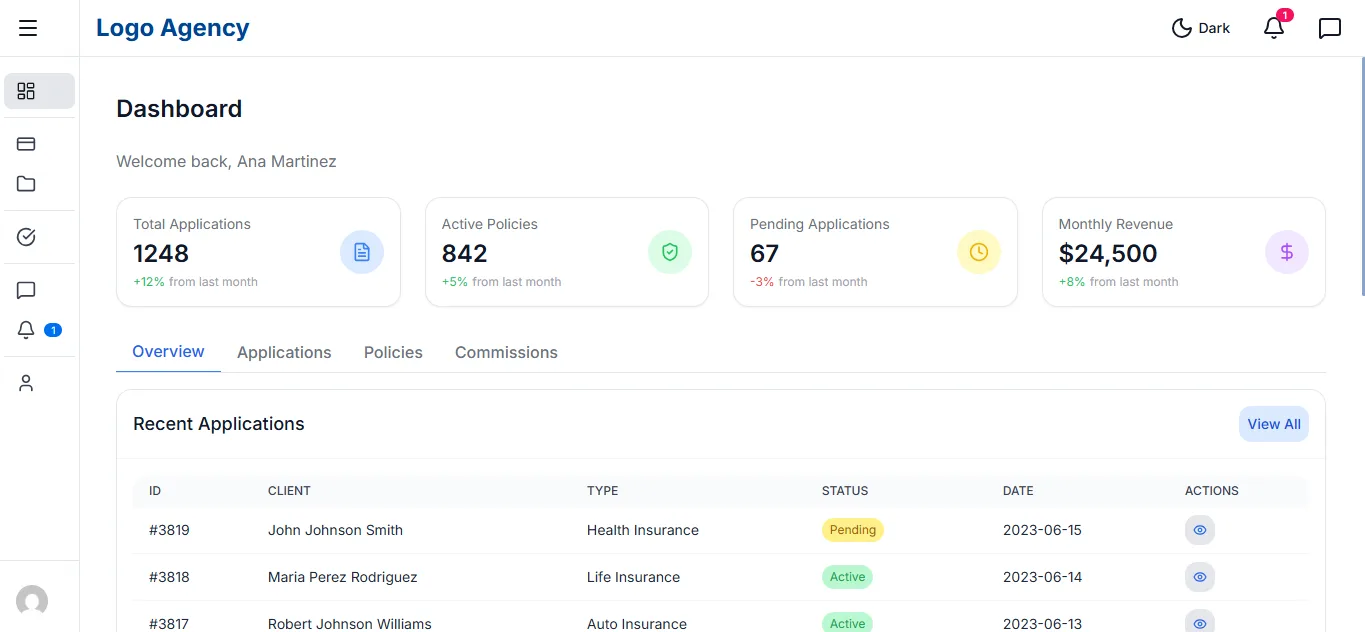This screenshot has height=632, width=1365.
Task: Click the user avatar at sidebar bottom
Action: [32, 601]
